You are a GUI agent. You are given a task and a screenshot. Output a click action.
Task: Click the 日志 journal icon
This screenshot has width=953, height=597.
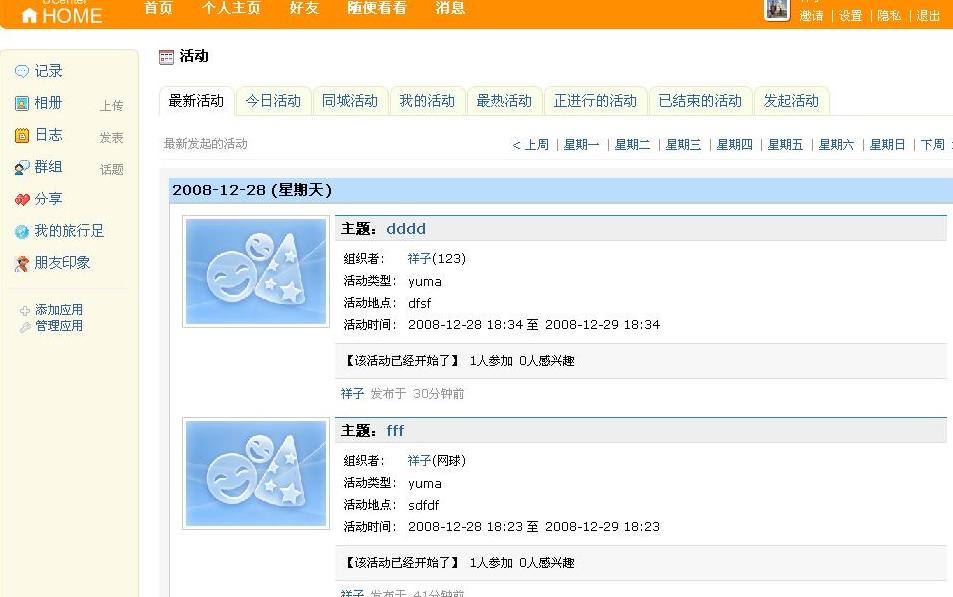click(x=22, y=135)
